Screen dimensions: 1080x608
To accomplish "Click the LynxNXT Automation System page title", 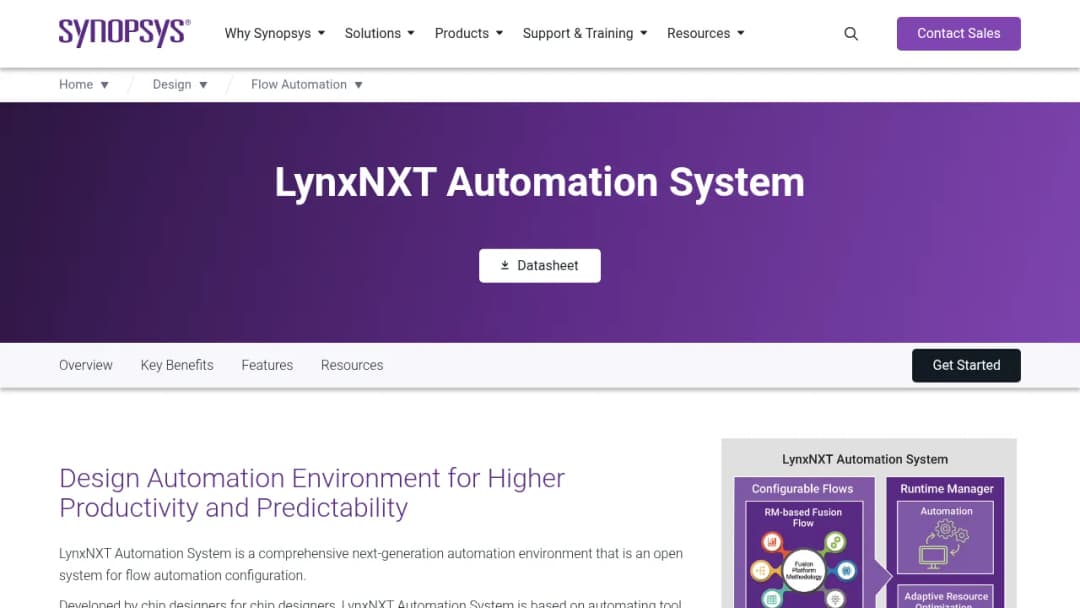I will pyautogui.click(x=539, y=182).
